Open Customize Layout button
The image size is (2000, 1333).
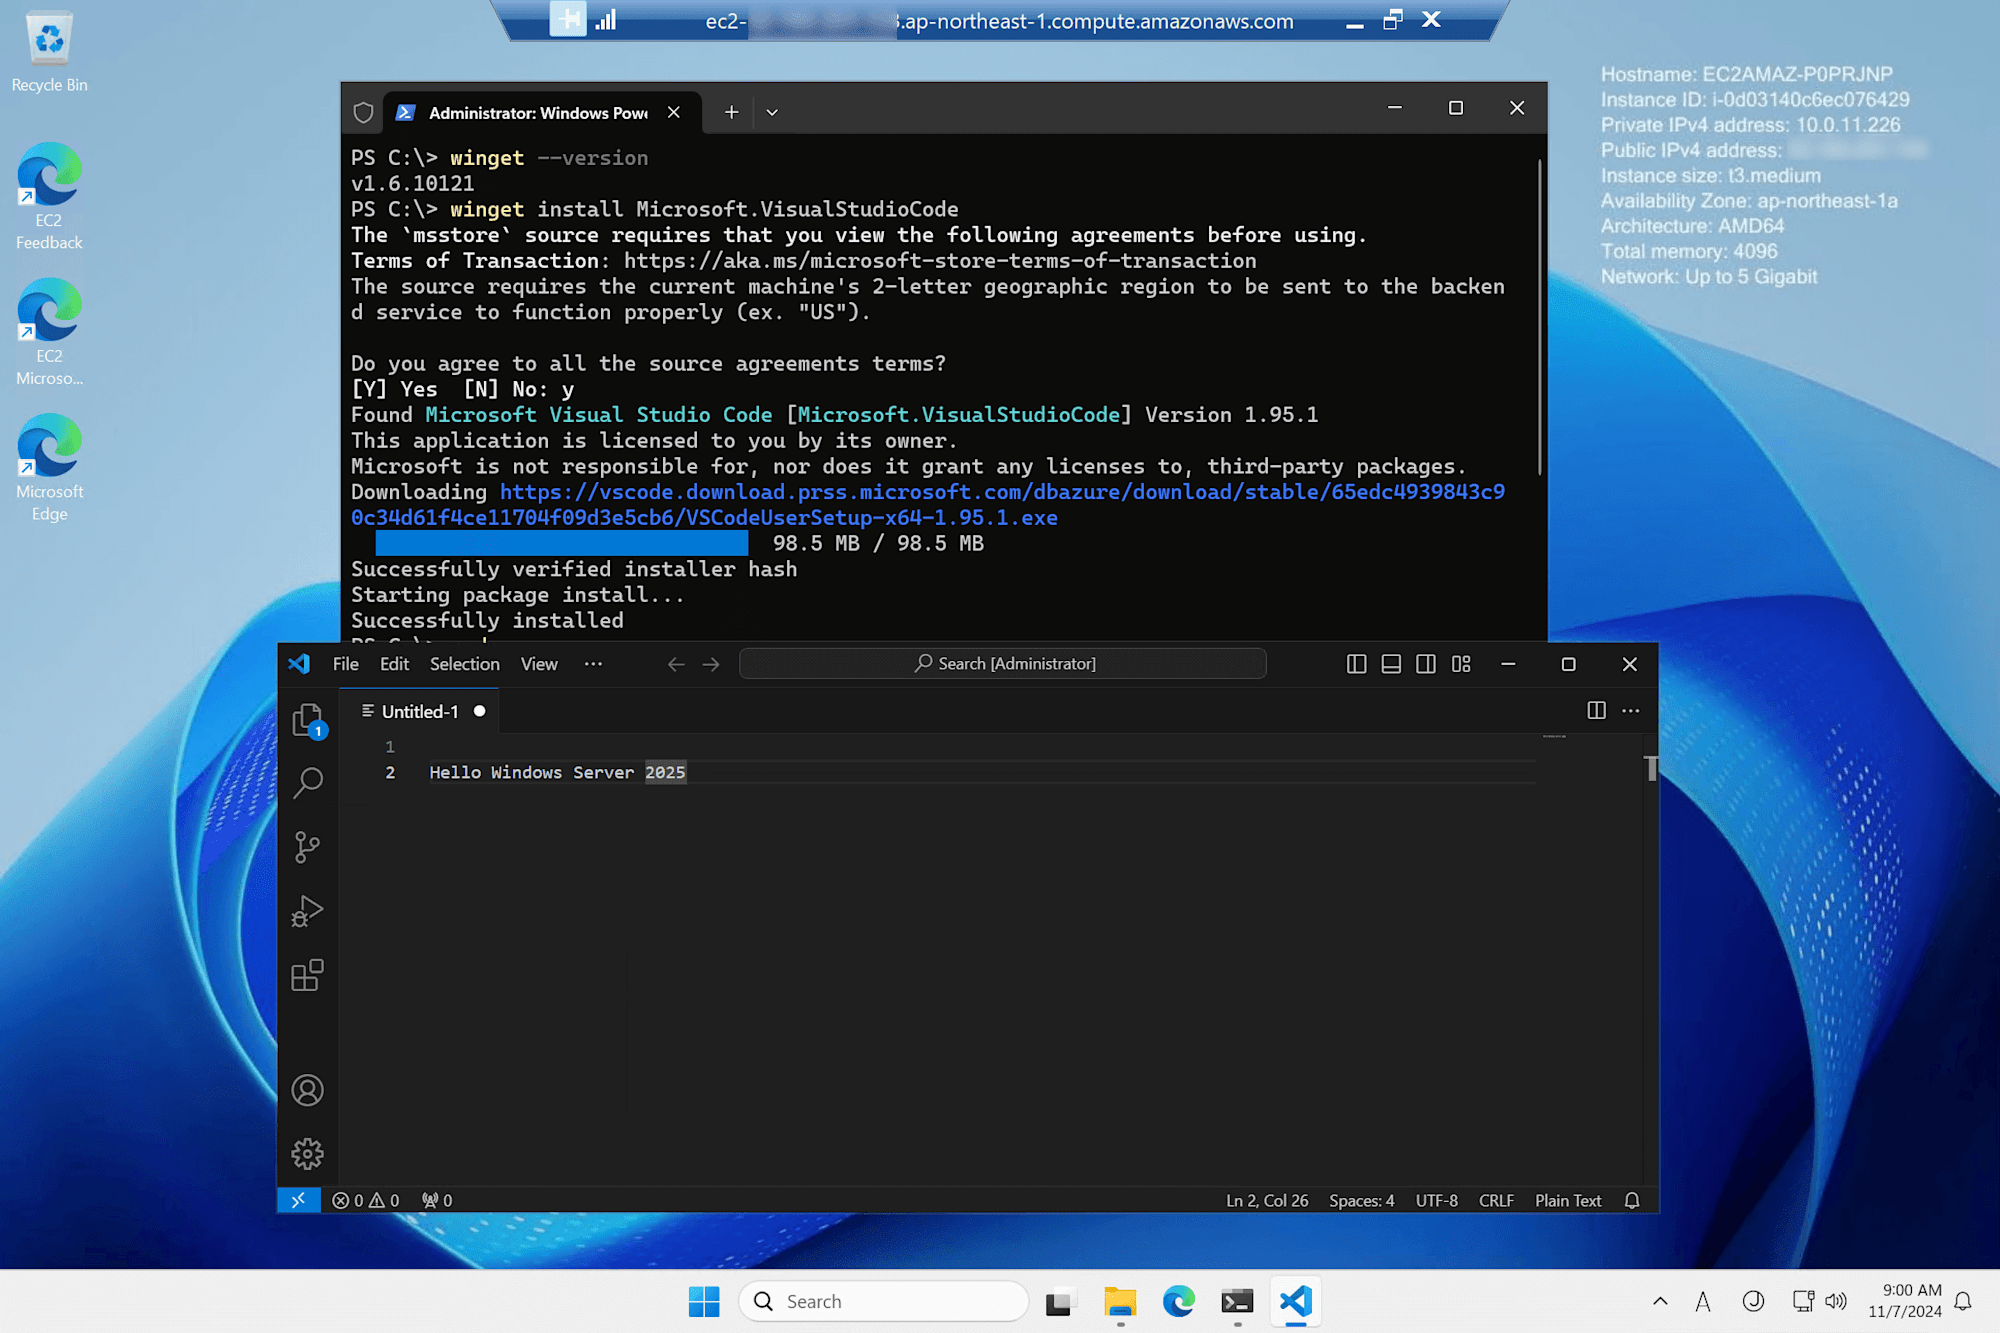point(1461,664)
